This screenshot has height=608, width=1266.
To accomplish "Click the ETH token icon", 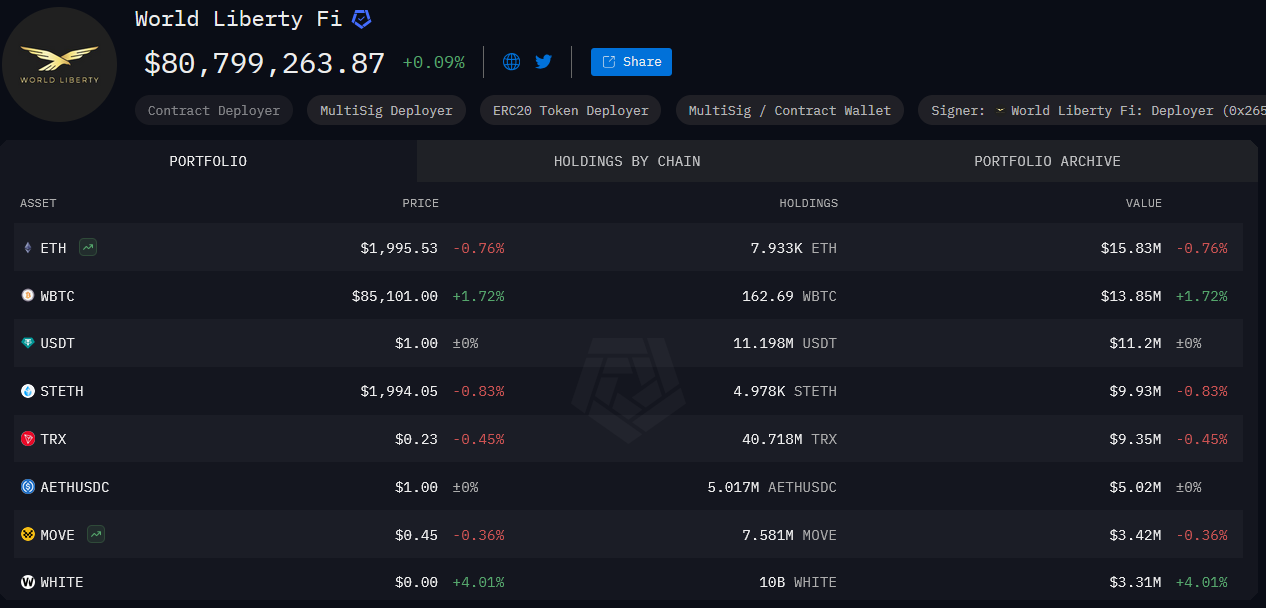I will pyautogui.click(x=27, y=247).
